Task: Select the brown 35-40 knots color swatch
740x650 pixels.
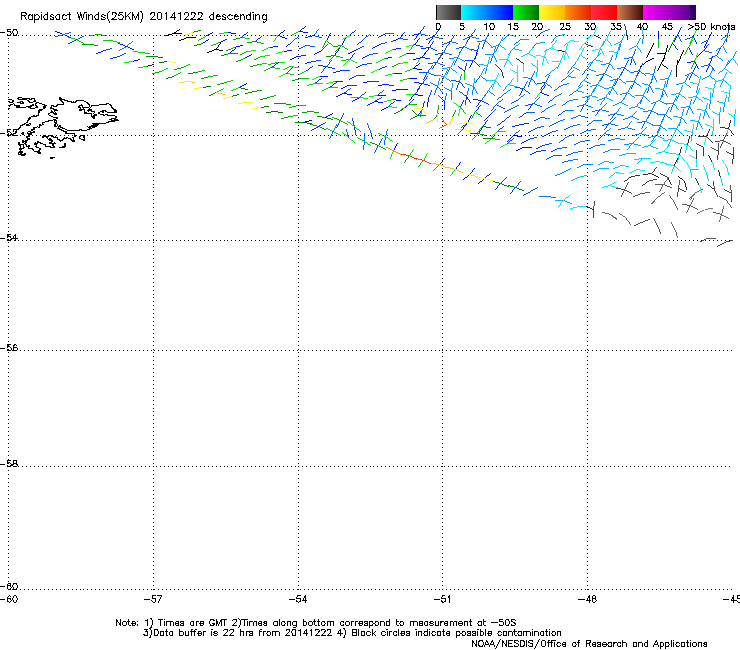Action: click(x=630, y=12)
